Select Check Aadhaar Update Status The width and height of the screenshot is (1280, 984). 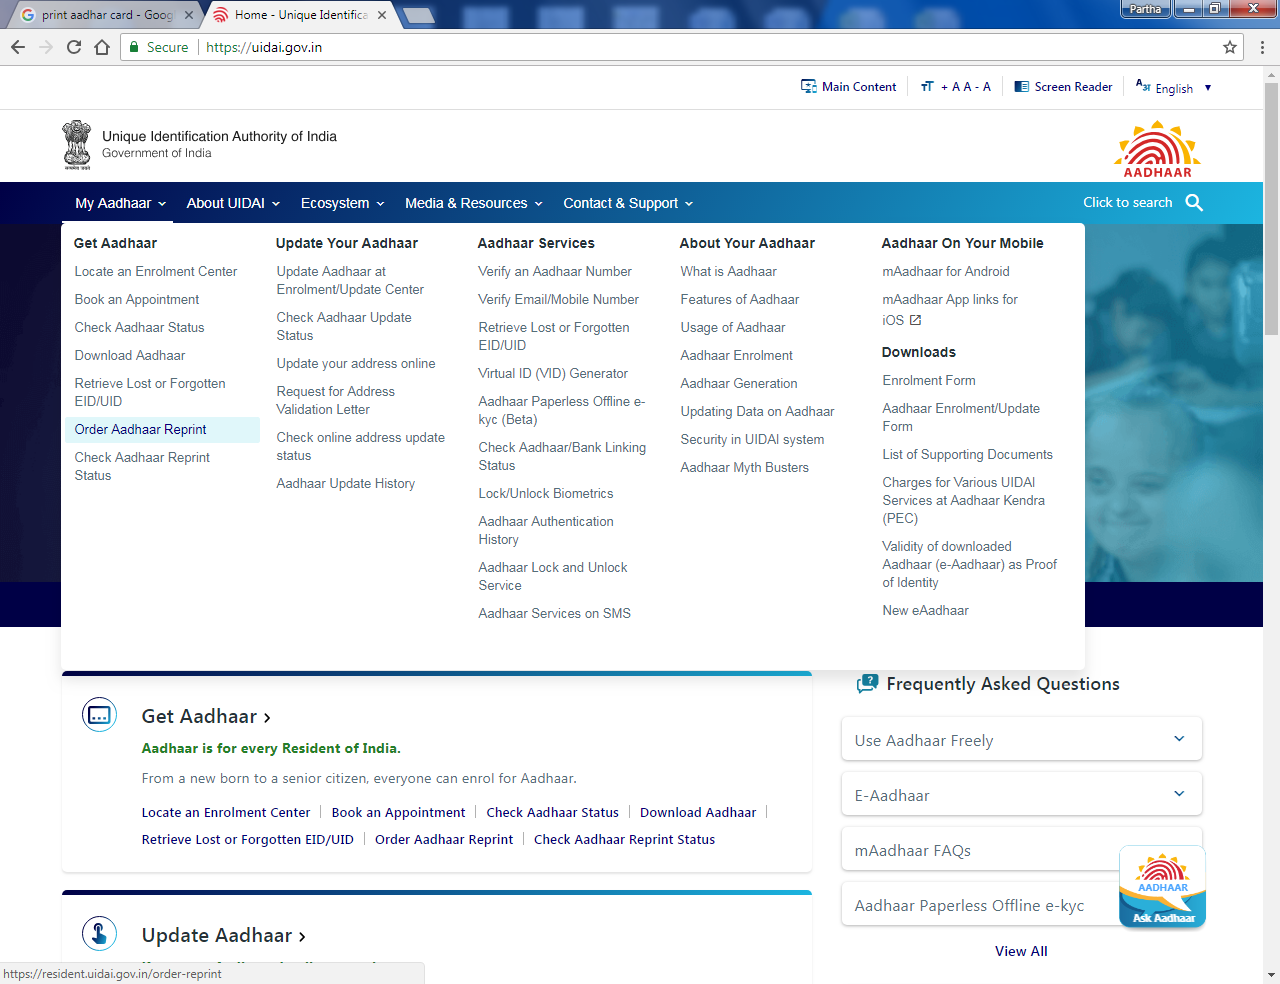[x=344, y=326]
